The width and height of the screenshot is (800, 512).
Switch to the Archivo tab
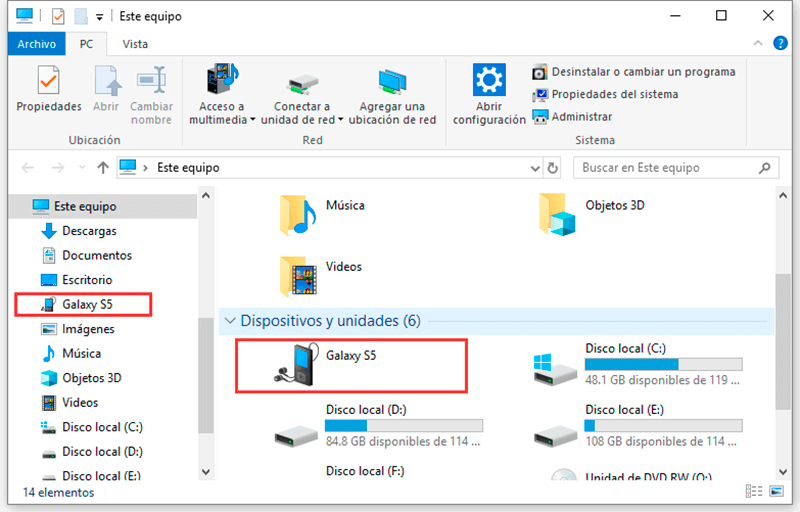coord(37,44)
